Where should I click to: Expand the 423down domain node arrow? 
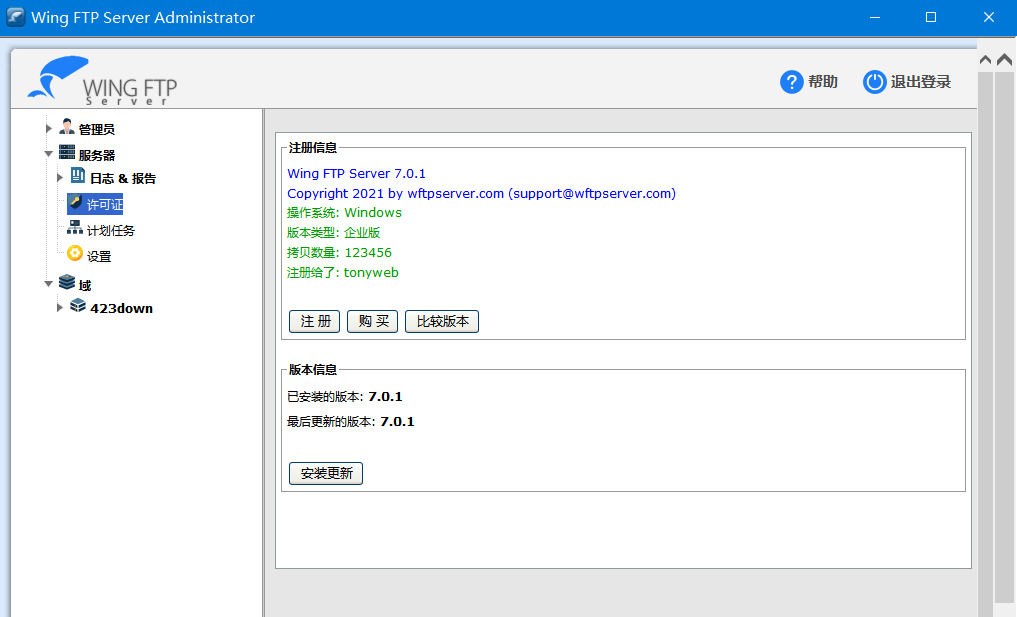pyautogui.click(x=60, y=308)
